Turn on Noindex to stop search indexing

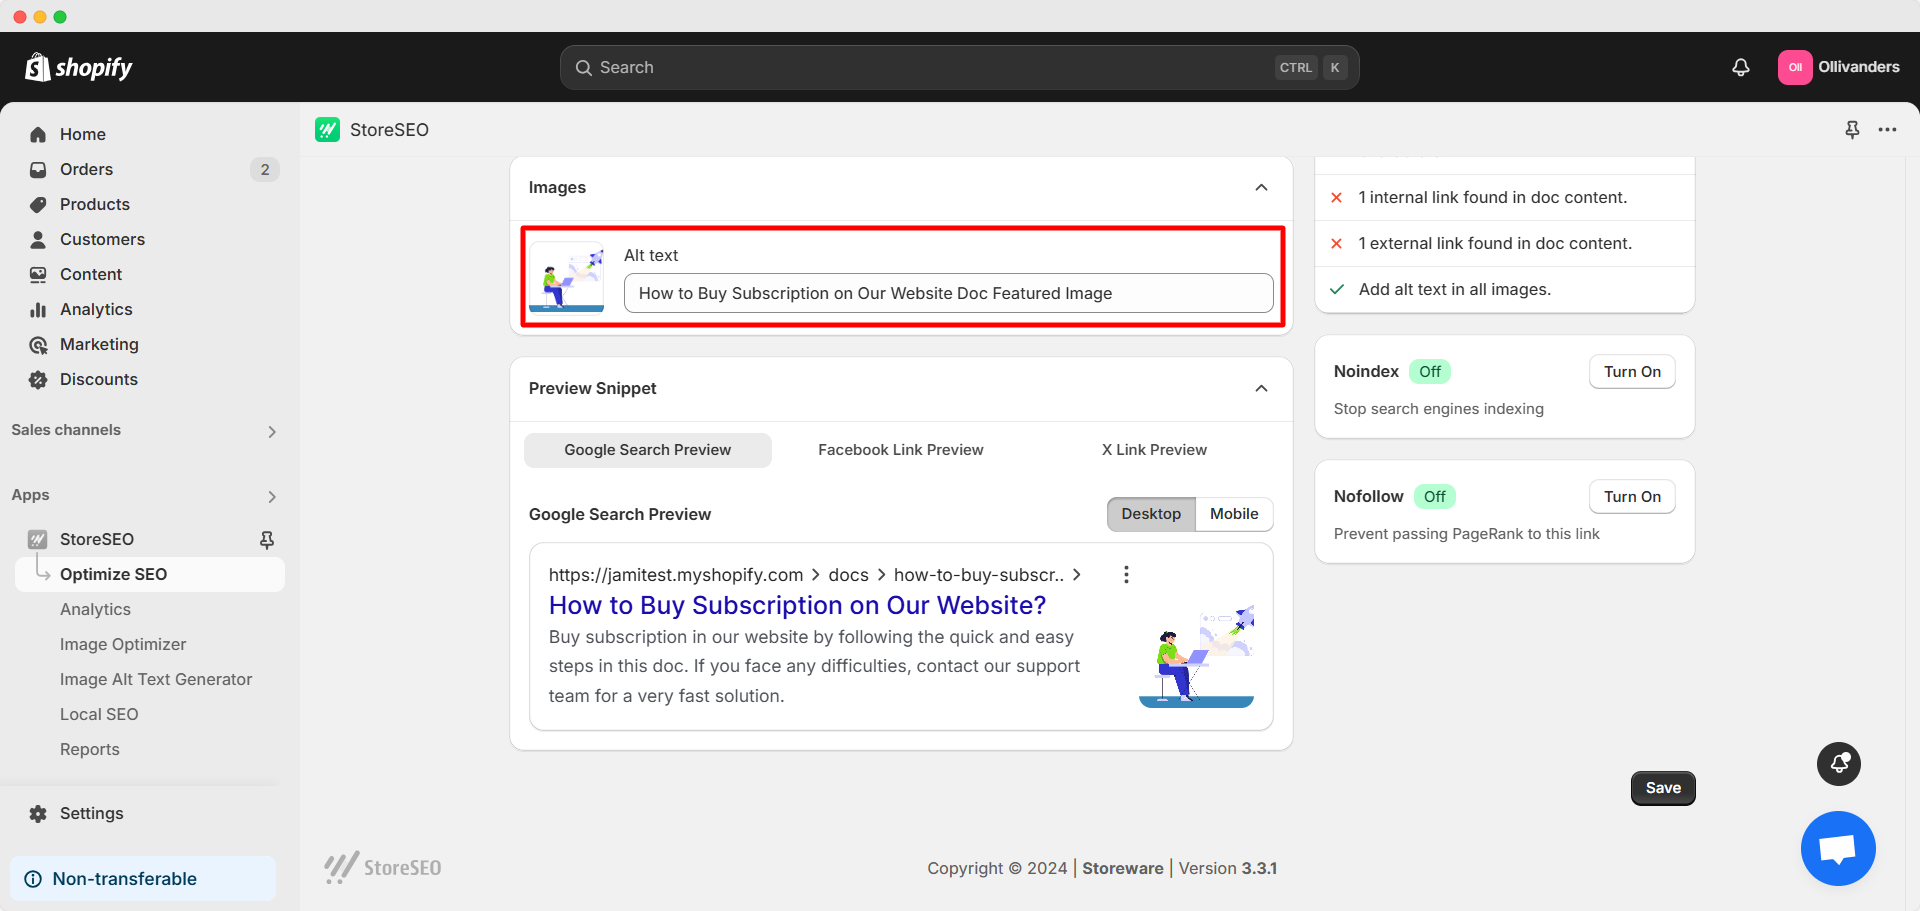[1631, 371]
